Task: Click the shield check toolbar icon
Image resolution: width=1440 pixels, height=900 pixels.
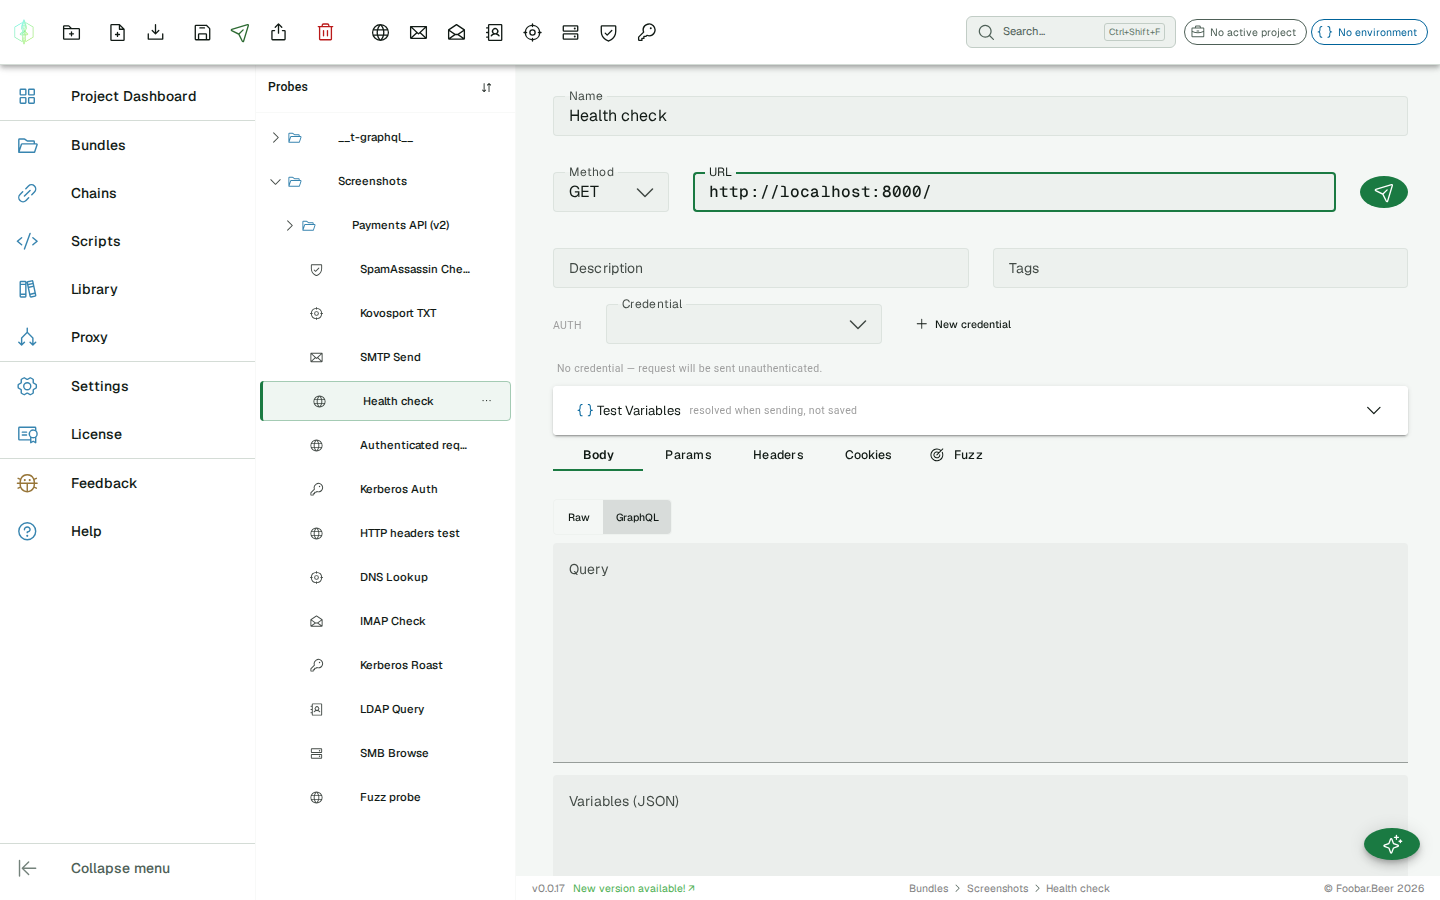Action: coord(608,32)
